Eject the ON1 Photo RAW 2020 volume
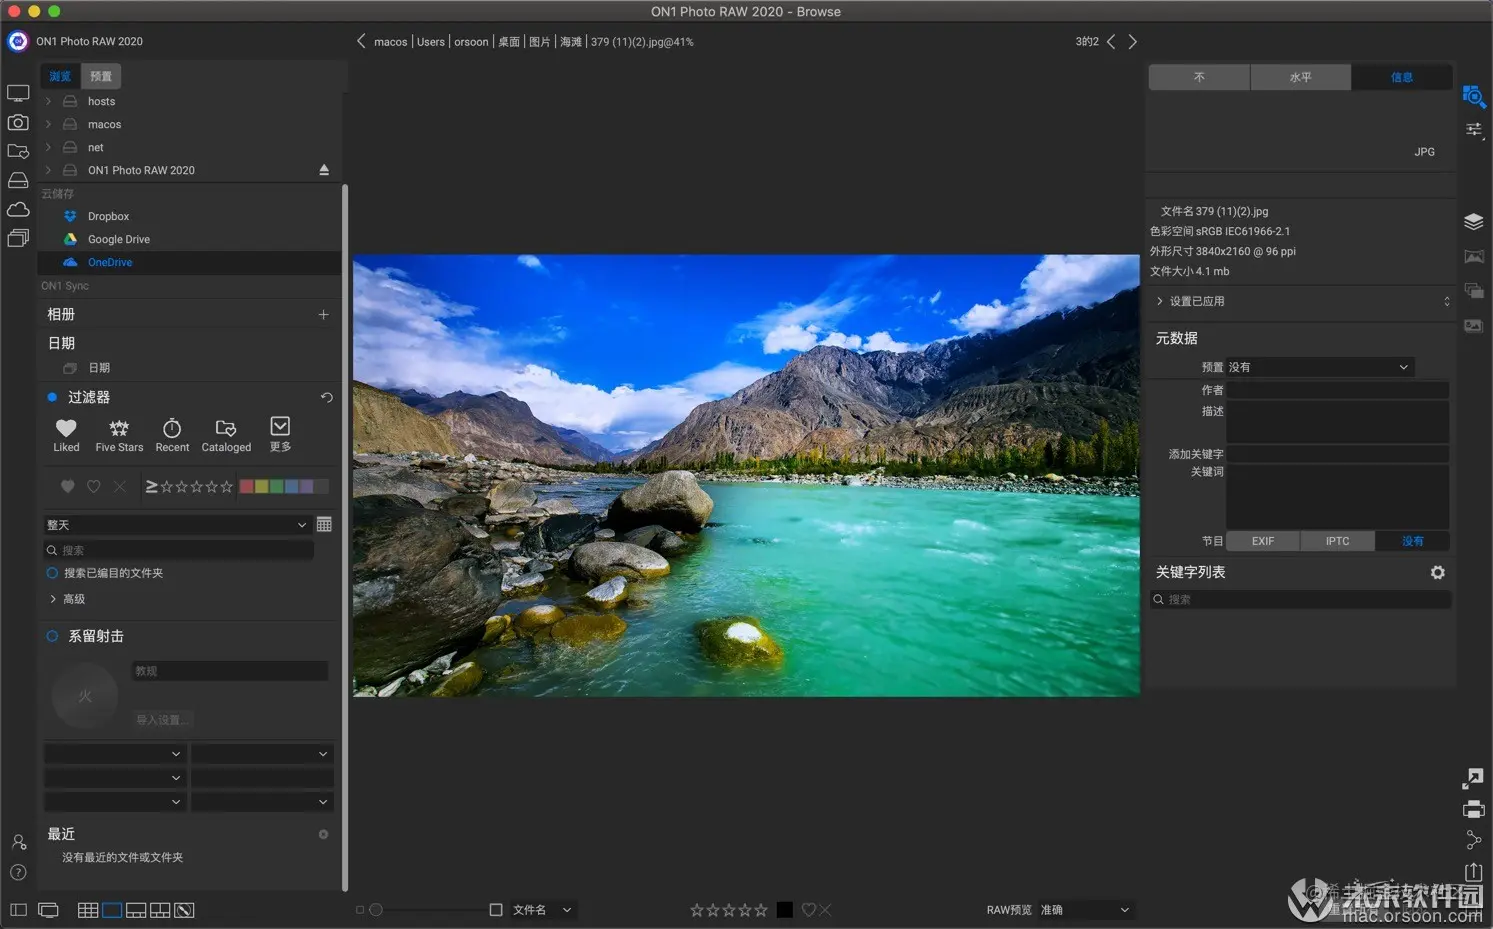The image size is (1493, 929). coord(324,170)
